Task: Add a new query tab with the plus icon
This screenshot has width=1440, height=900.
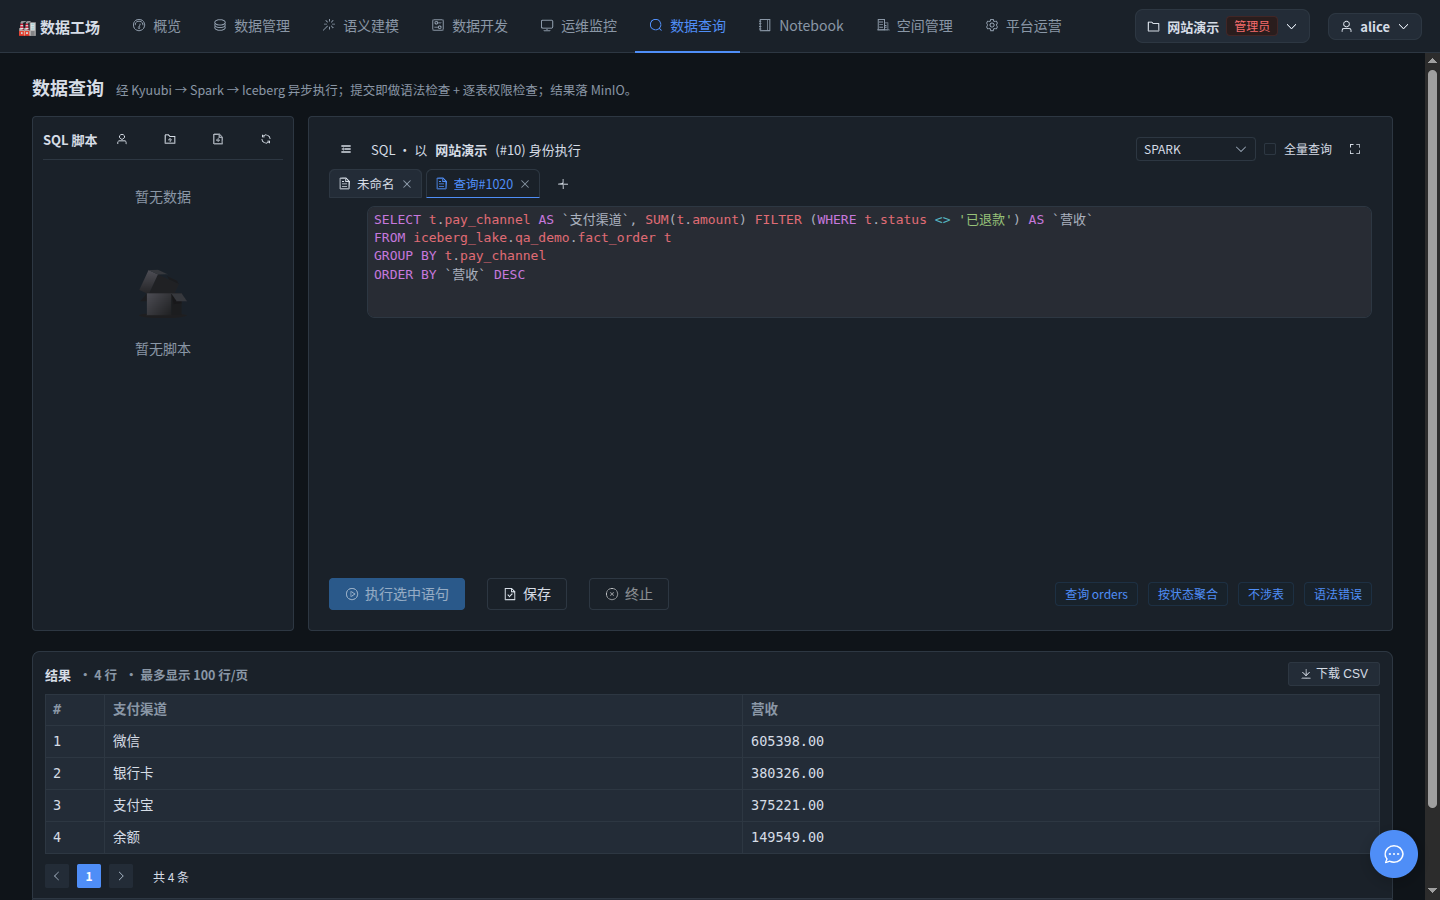Action: pyautogui.click(x=563, y=184)
